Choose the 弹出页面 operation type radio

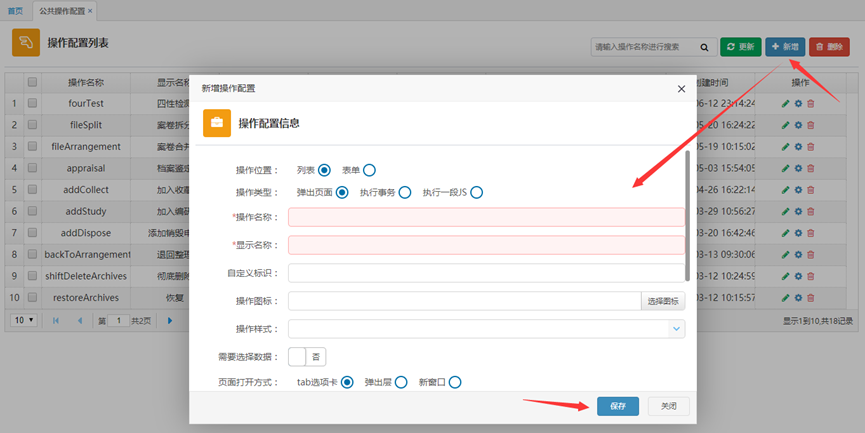[x=342, y=193]
